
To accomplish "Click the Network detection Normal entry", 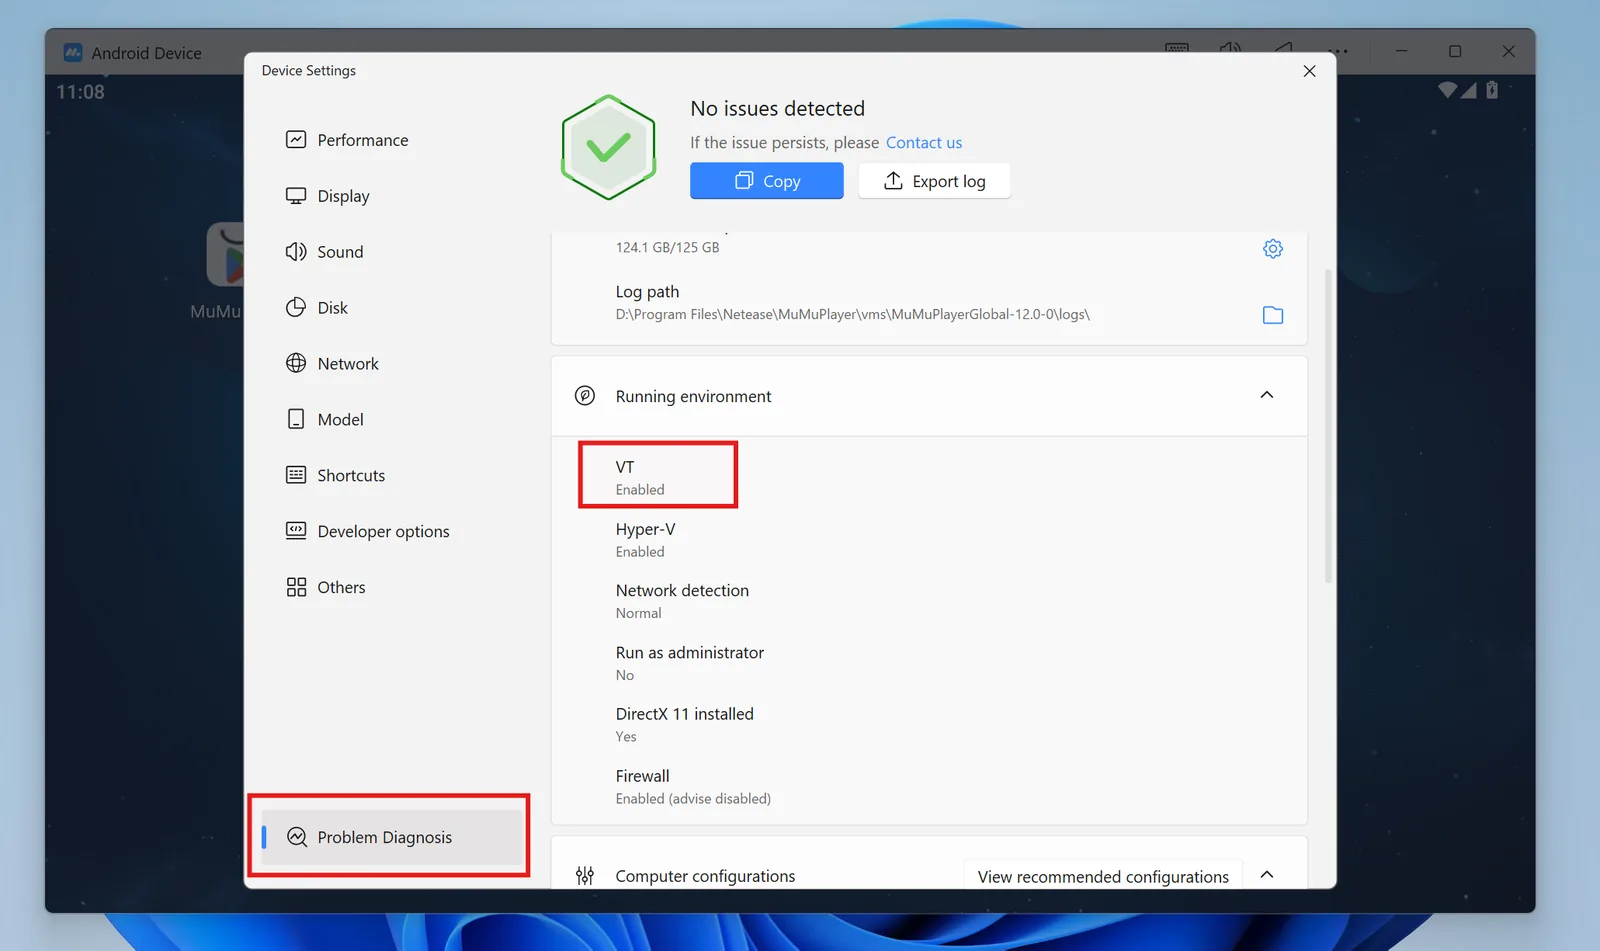I will coord(682,601).
